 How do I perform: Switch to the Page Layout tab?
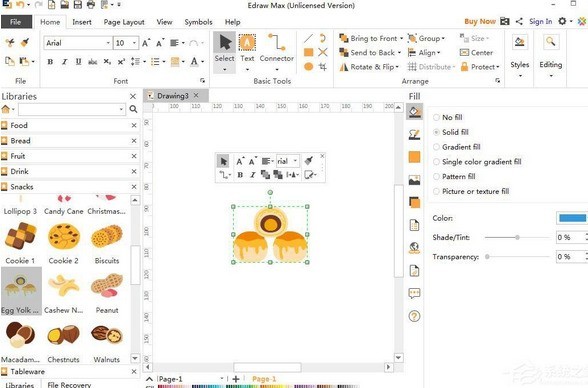coord(124,22)
